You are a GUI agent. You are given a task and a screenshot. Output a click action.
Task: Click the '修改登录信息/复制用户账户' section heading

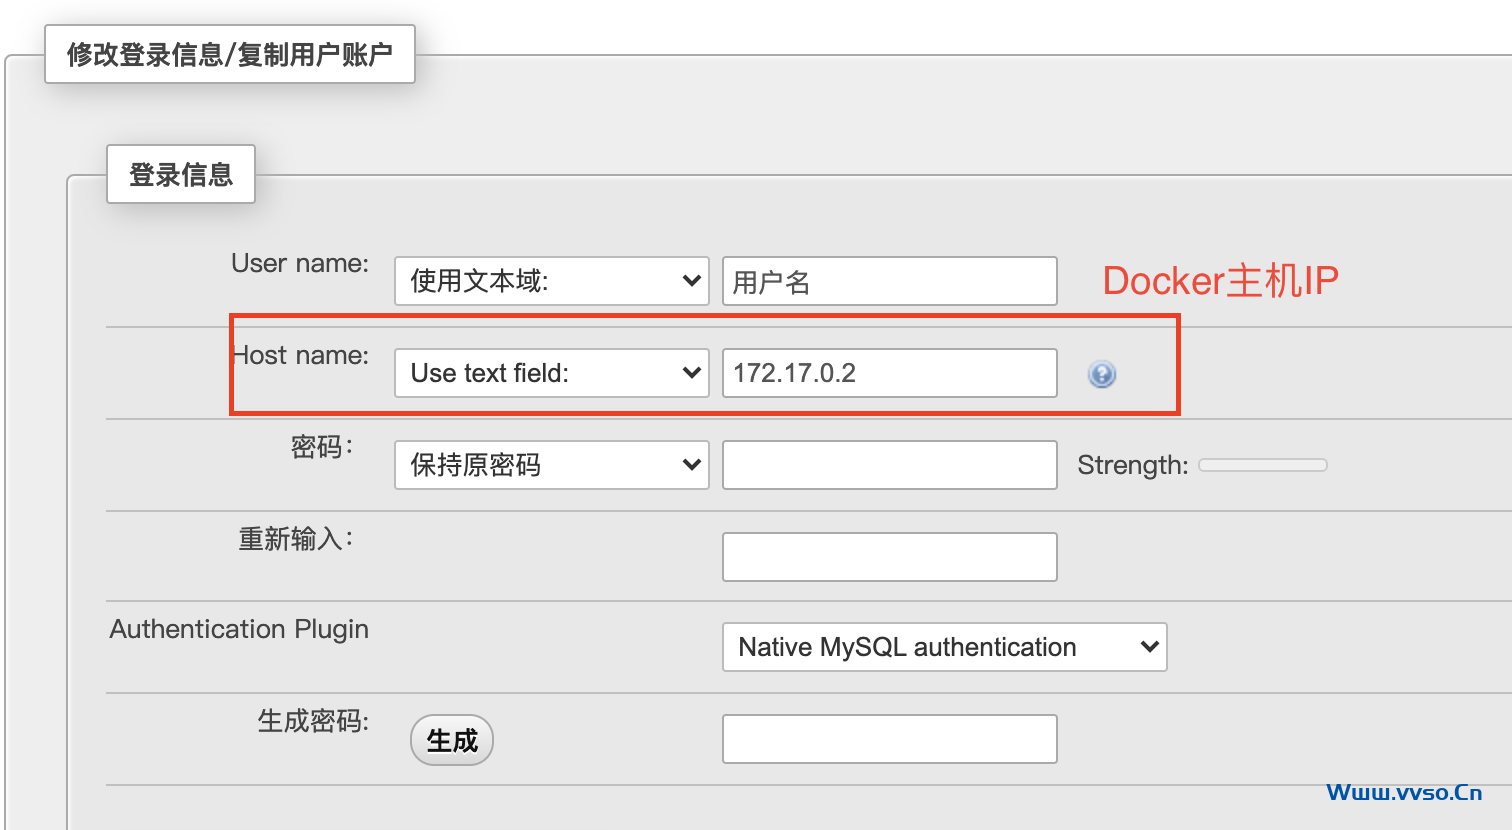(230, 54)
